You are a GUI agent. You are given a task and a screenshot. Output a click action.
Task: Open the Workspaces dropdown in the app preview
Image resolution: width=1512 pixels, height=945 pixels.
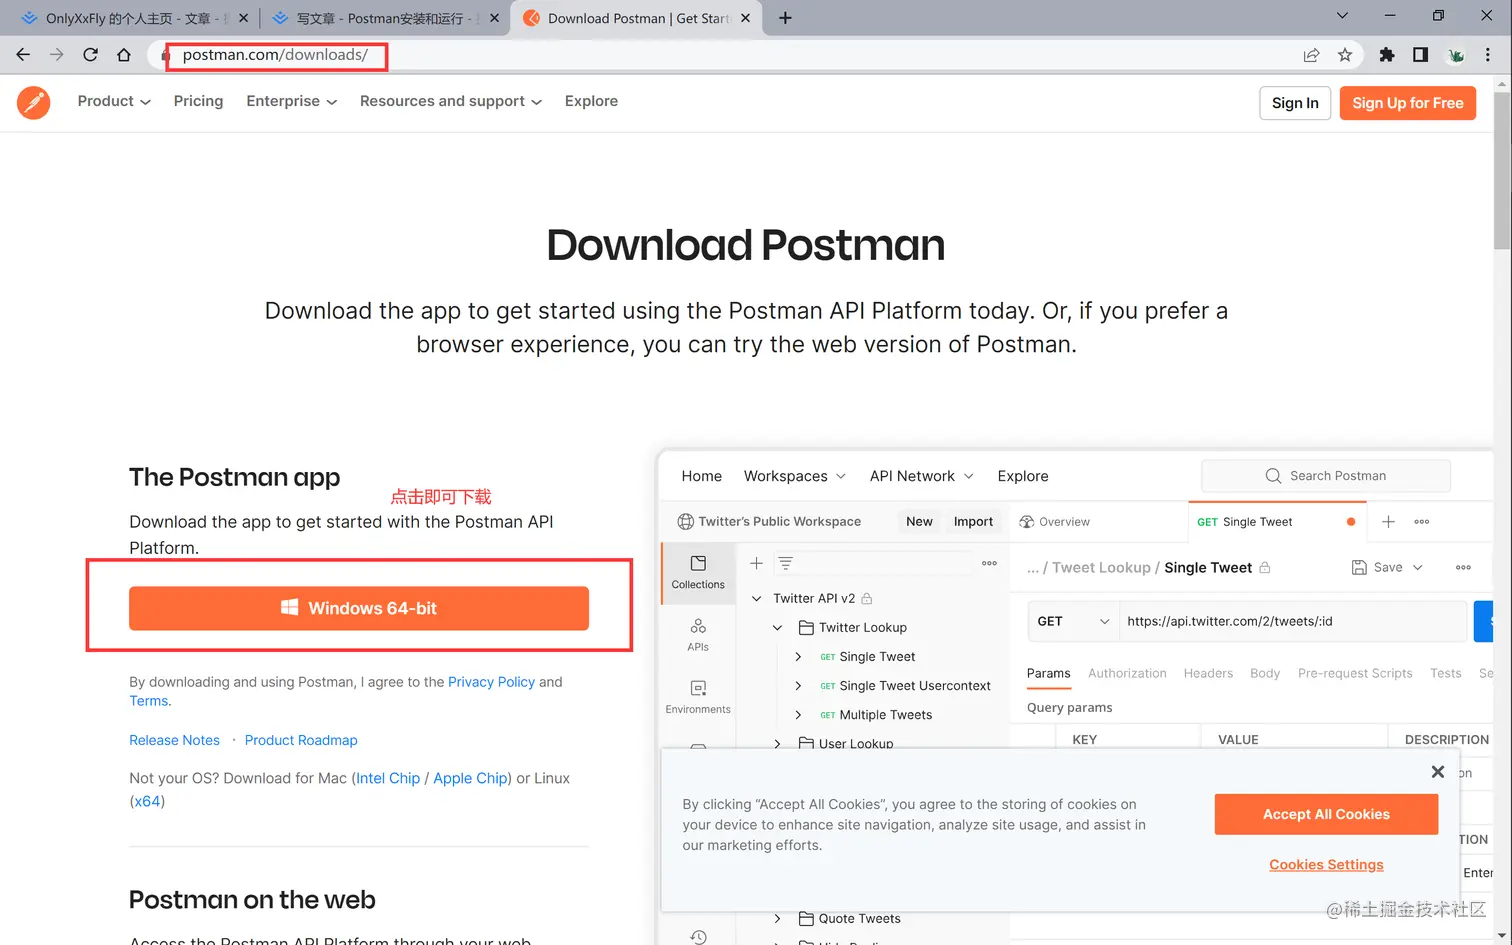click(795, 476)
